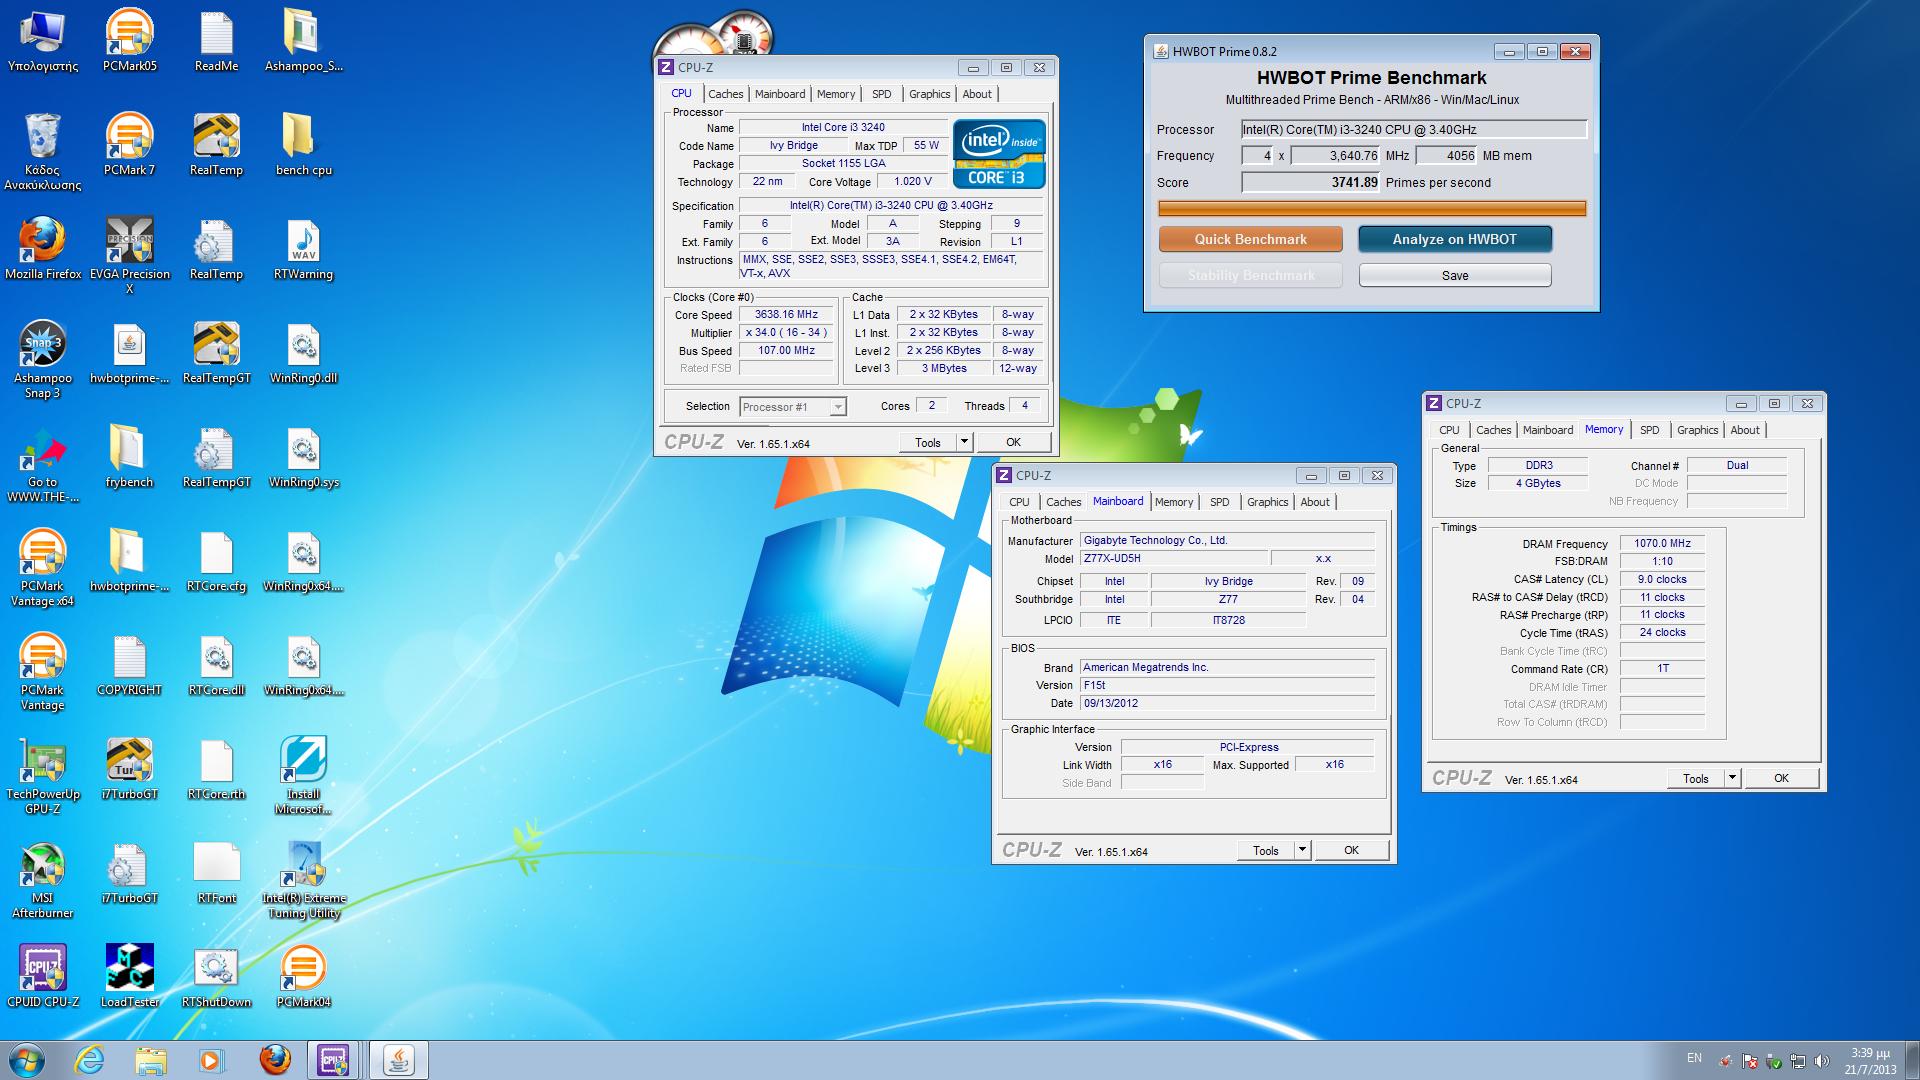Launch TechPowerUp GPU-Z shortcut
The height and width of the screenshot is (1080, 1920).
click(42, 775)
